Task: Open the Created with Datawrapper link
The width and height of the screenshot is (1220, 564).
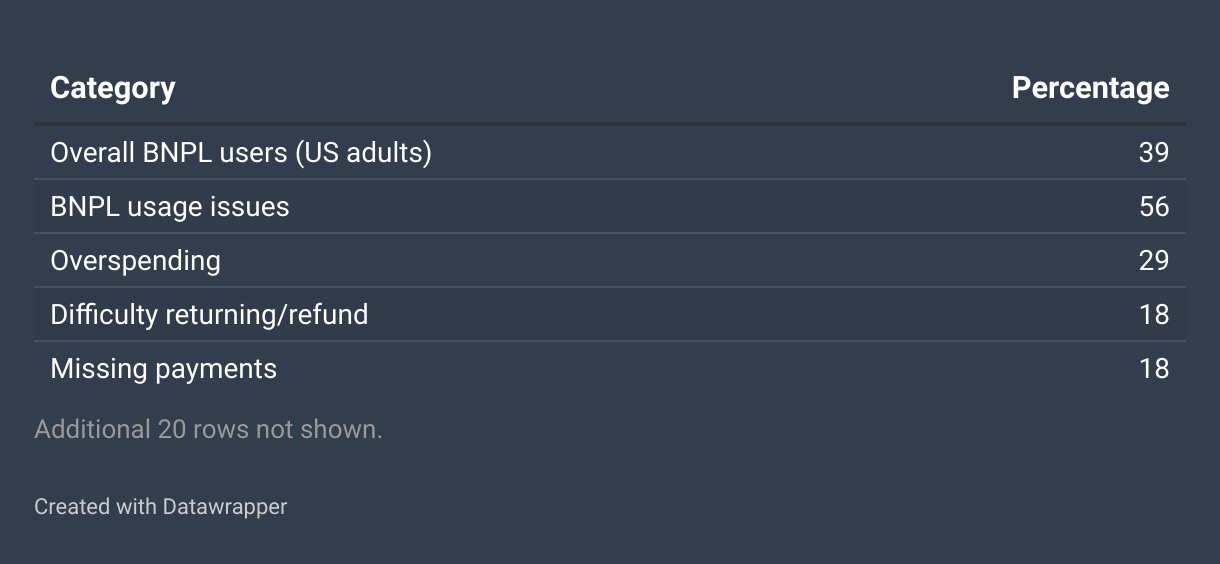Action: click(x=160, y=507)
